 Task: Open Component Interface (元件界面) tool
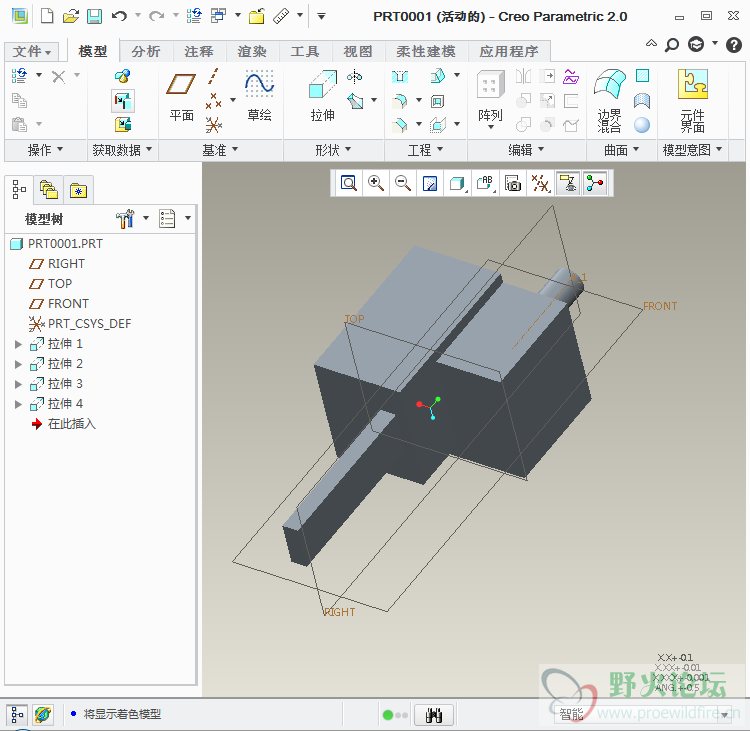pyautogui.click(x=693, y=100)
